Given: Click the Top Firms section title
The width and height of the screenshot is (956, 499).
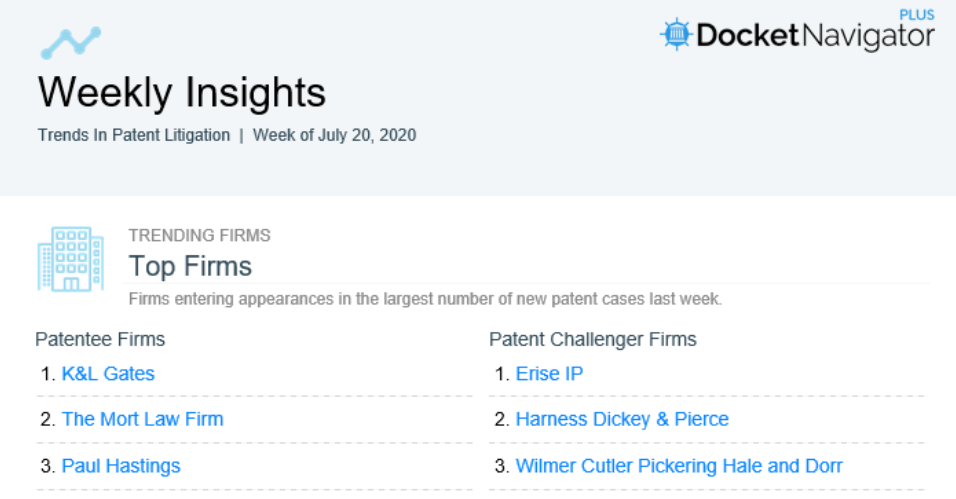Looking at the screenshot, I should [190, 266].
